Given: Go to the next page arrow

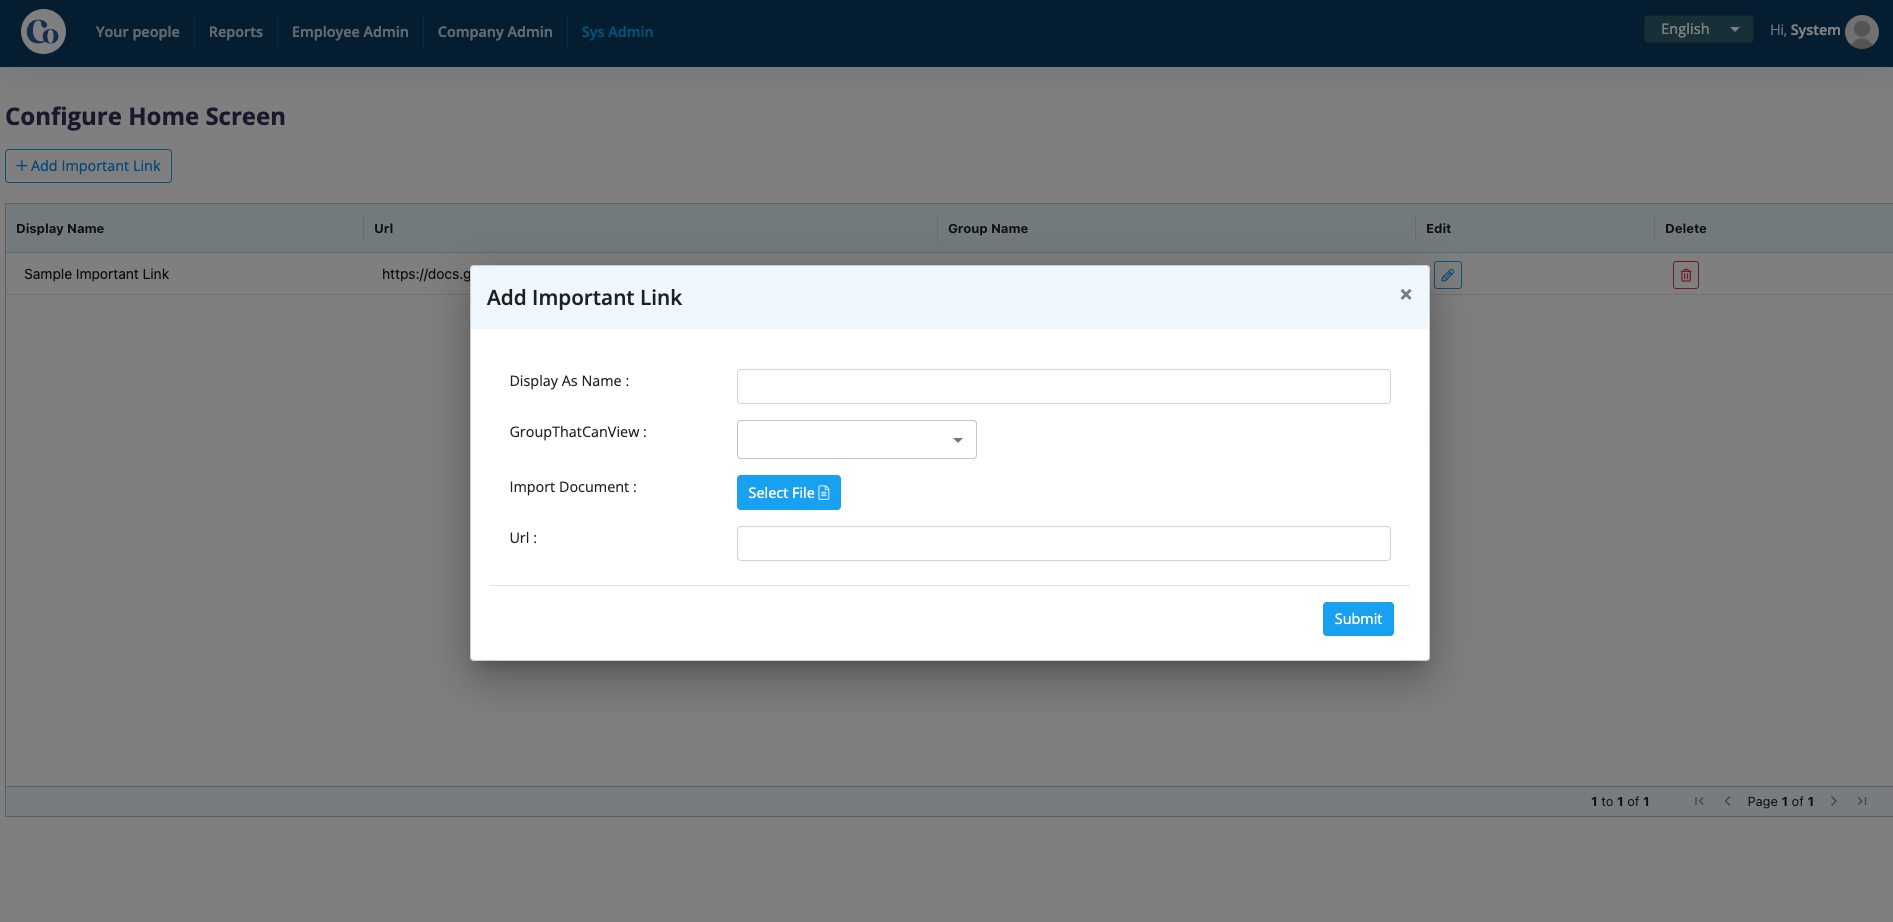Looking at the screenshot, I should tap(1834, 801).
